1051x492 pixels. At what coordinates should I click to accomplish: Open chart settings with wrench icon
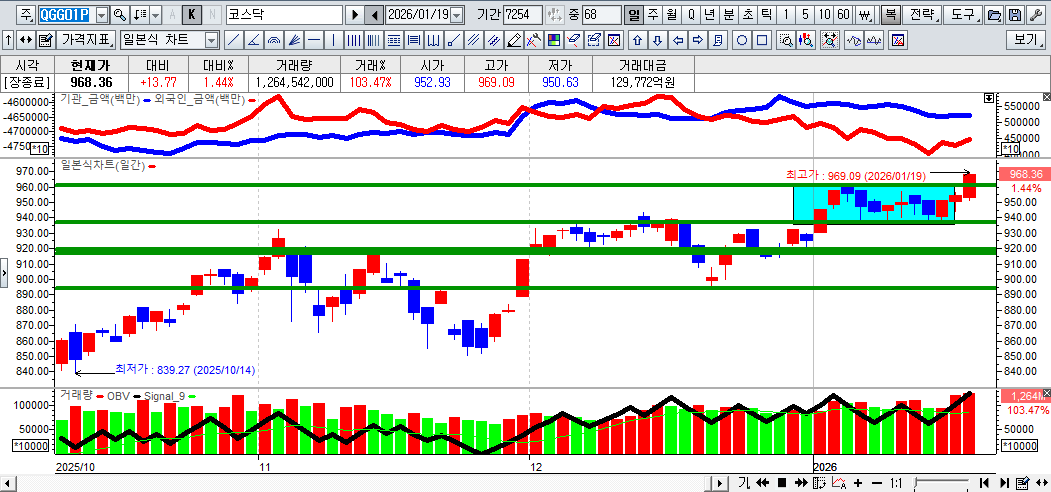1035,15
